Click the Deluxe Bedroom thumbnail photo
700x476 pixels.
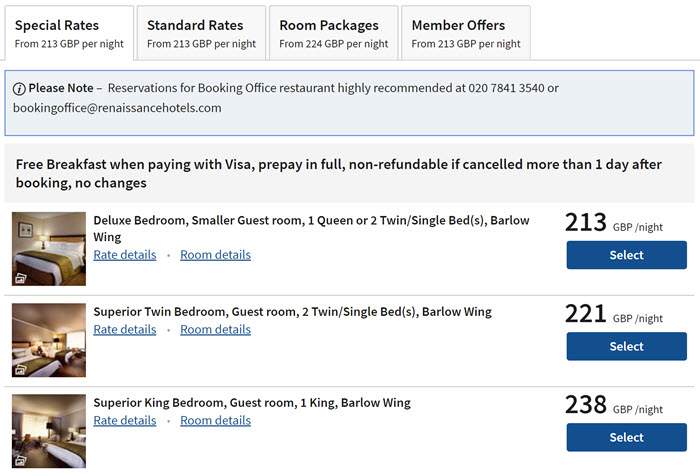[49, 249]
